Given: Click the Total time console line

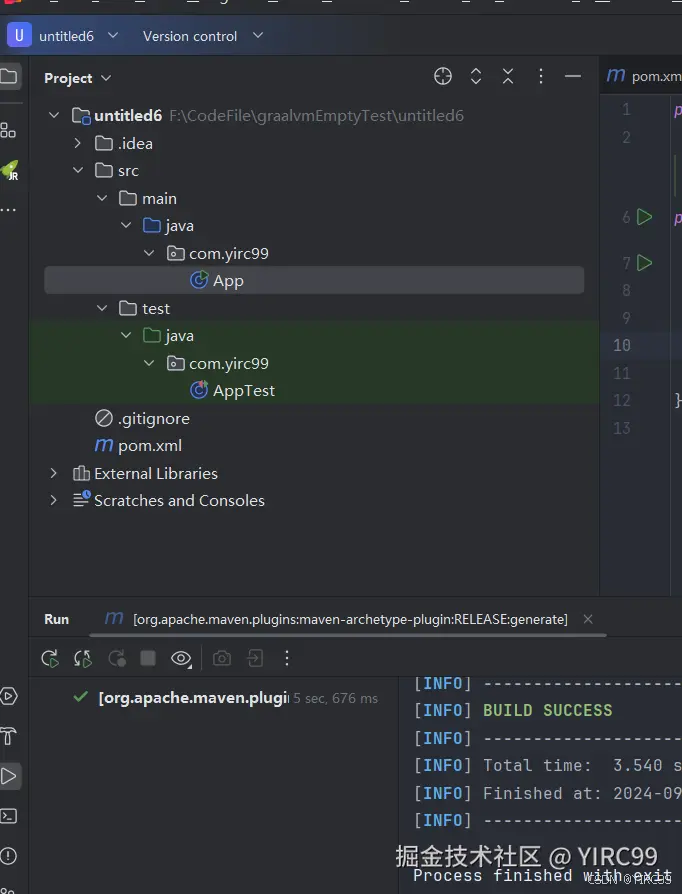Looking at the screenshot, I should pos(547,765).
